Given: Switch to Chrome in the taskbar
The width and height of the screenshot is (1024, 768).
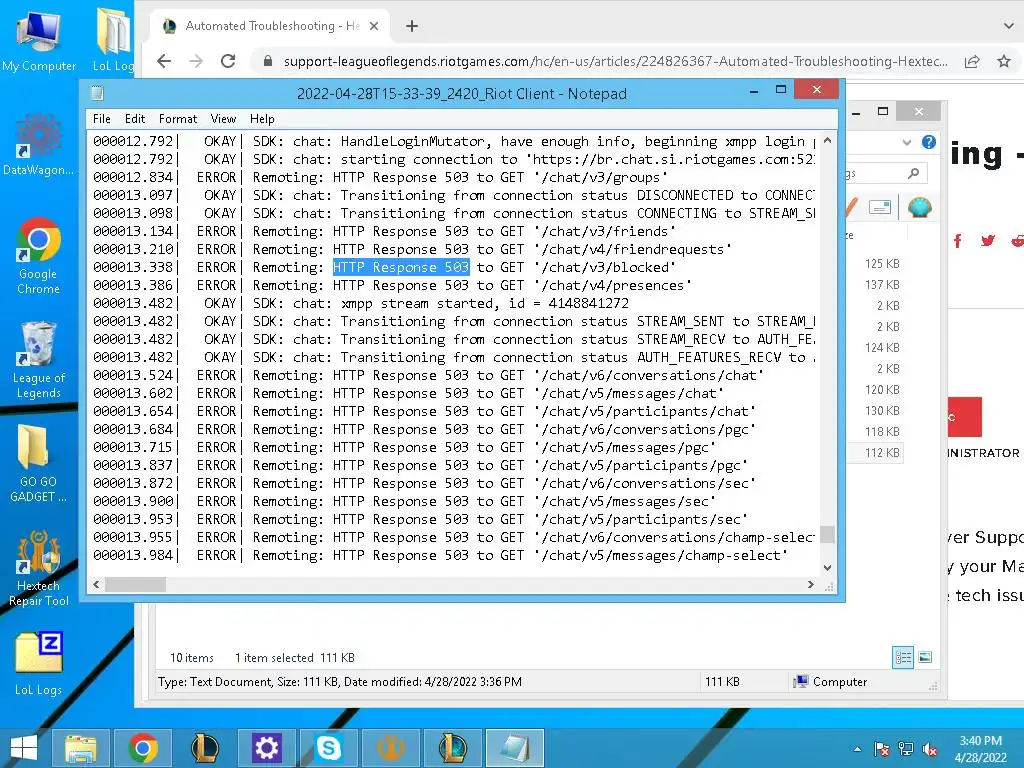Looking at the screenshot, I should [142, 748].
